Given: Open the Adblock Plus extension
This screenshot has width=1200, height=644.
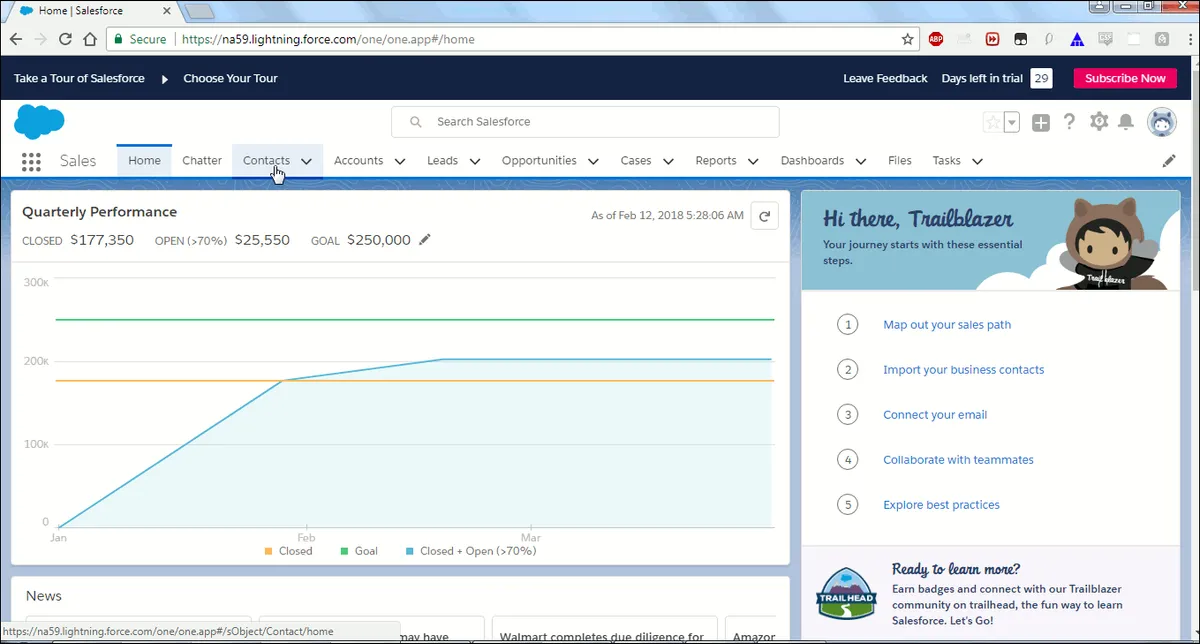Looking at the screenshot, I should [936, 39].
